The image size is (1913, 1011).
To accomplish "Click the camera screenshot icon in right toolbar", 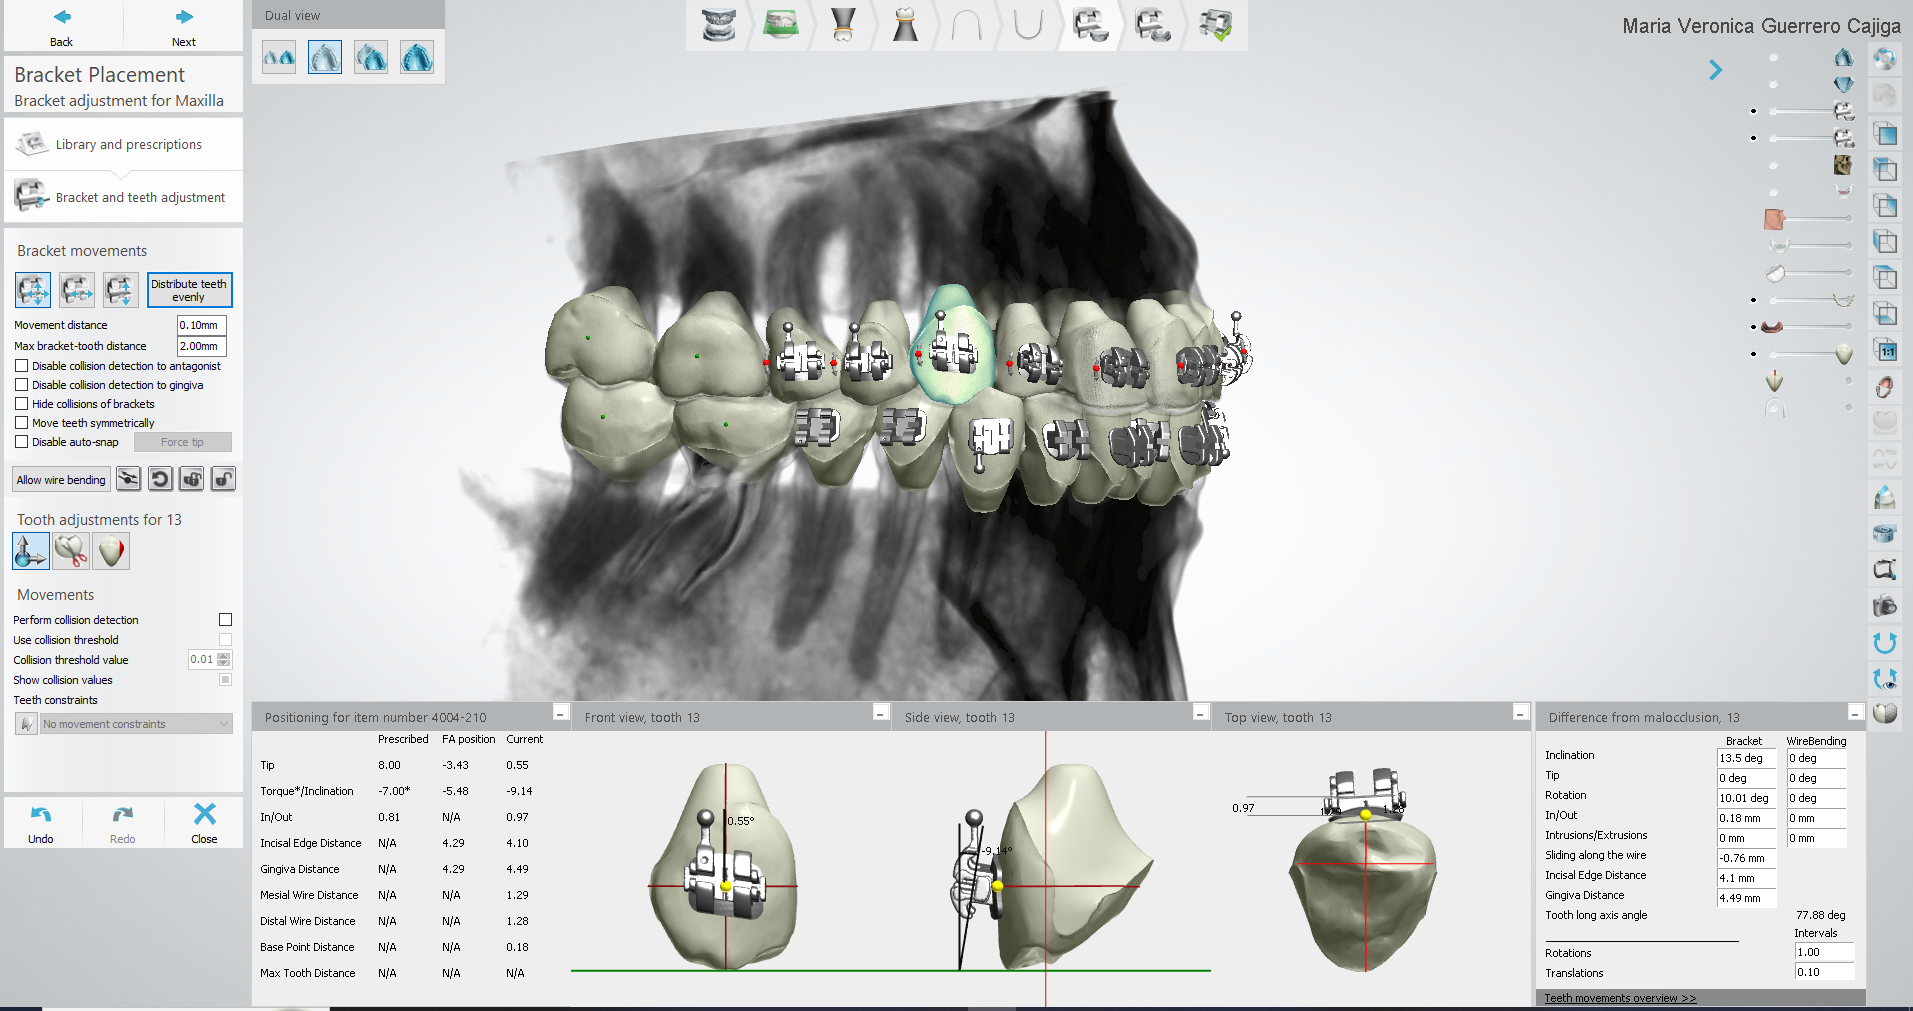I will 1884,606.
